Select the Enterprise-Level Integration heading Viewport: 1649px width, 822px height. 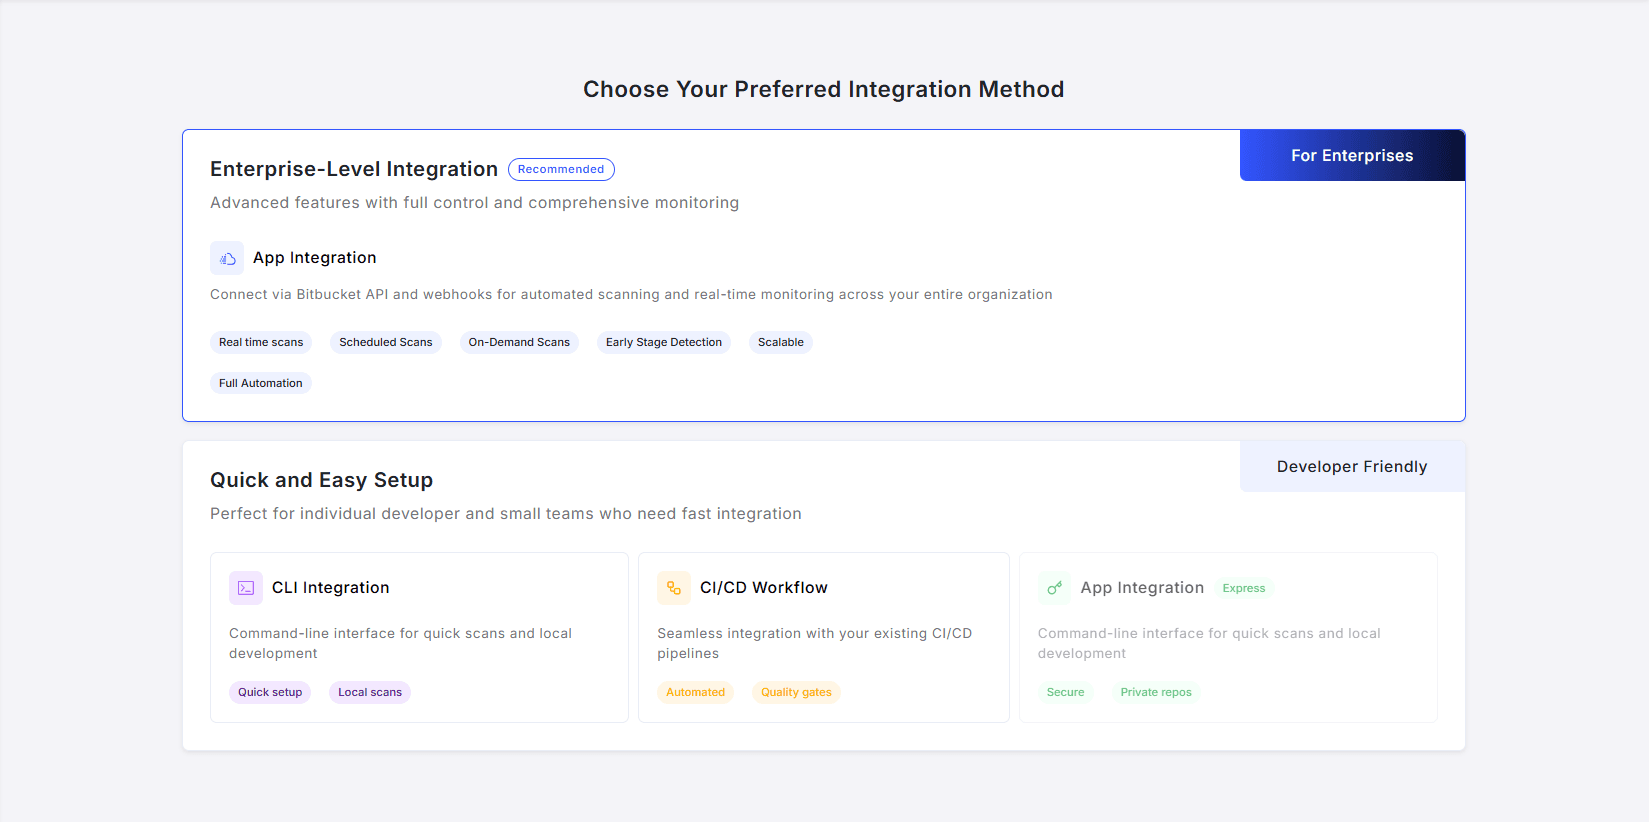pos(354,169)
